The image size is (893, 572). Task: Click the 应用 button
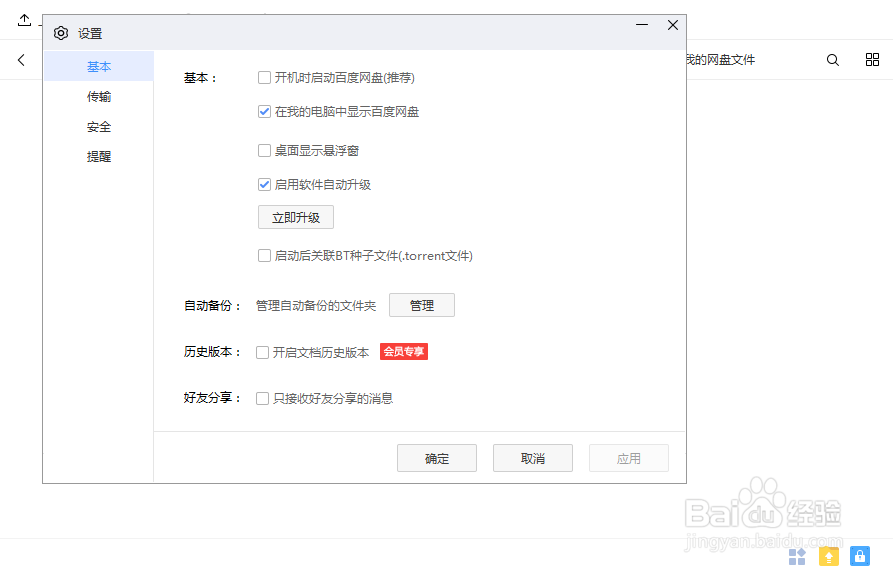[x=629, y=459]
